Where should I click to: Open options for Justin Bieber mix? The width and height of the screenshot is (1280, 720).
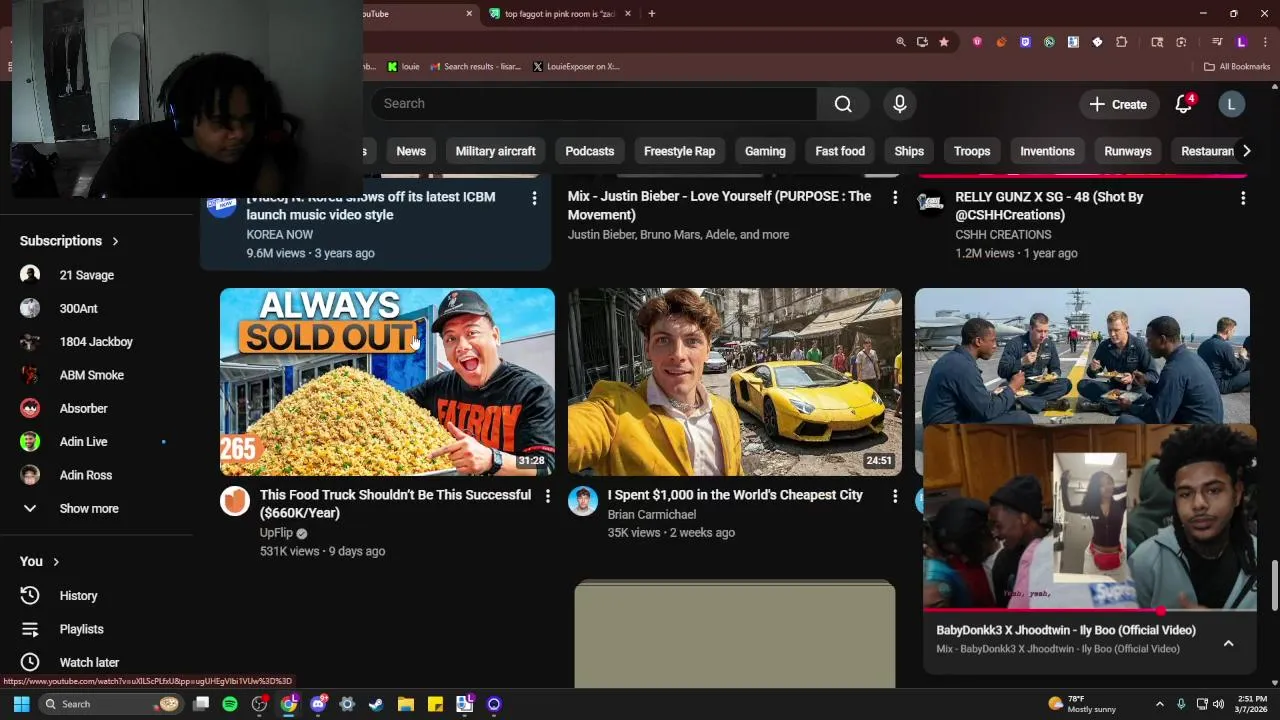(x=895, y=198)
